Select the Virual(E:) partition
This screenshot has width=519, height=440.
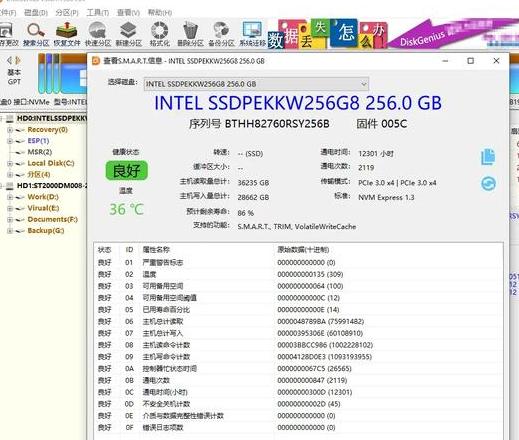click(x=43, y=208)
